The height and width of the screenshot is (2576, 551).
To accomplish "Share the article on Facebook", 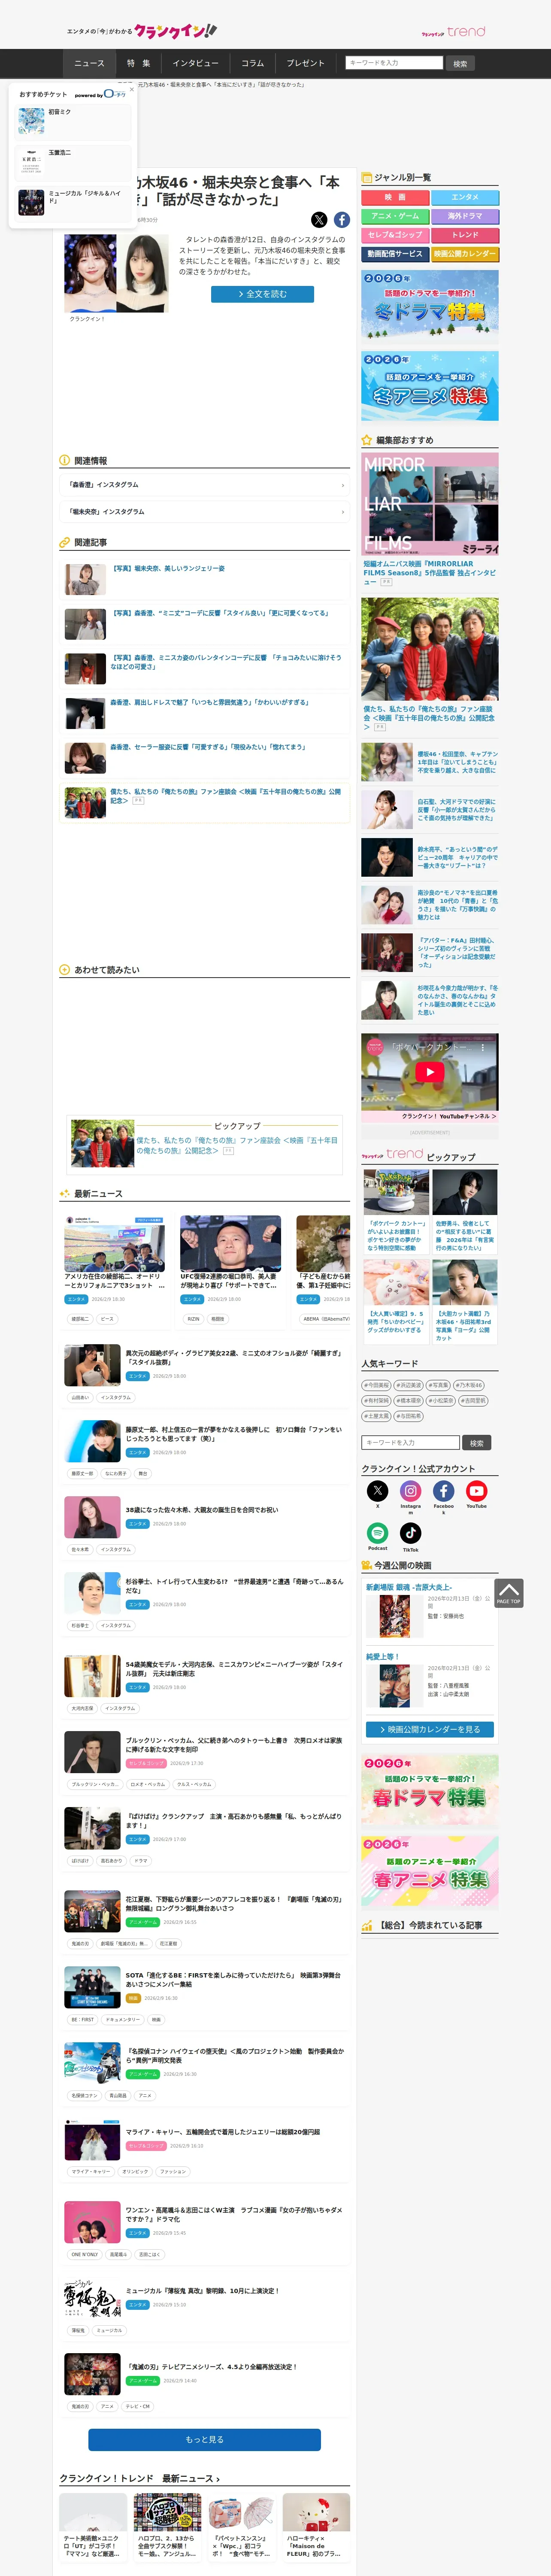I will pyautogui.click(x=342, y=220).
